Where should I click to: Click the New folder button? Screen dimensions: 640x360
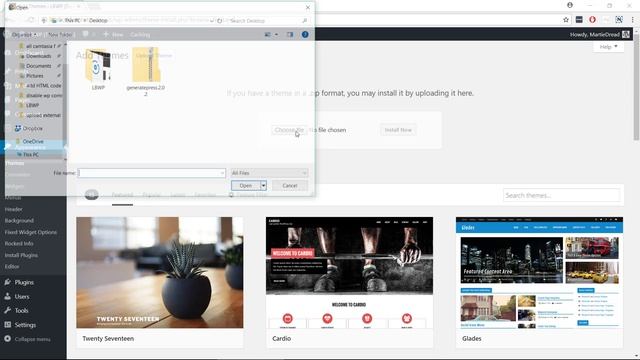[60, 35]
